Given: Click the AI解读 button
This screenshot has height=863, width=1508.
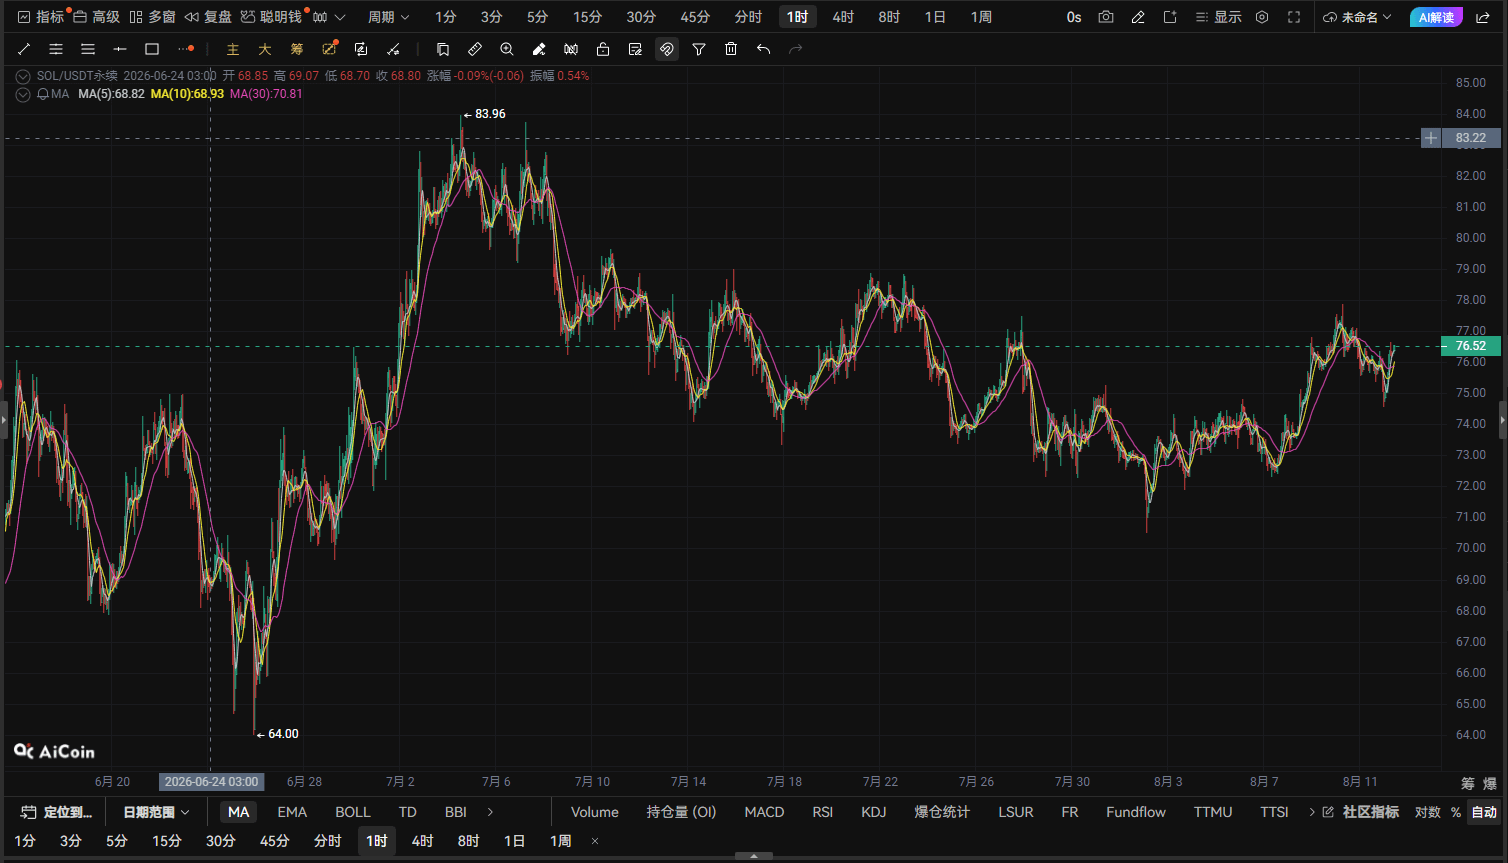Looking at the screenshot, I should pyautogui.click(x=1436, y=17).
